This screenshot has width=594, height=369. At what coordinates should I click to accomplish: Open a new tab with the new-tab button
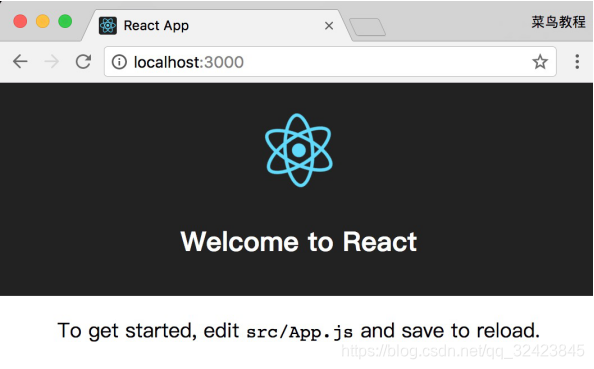tap(367, 27)
